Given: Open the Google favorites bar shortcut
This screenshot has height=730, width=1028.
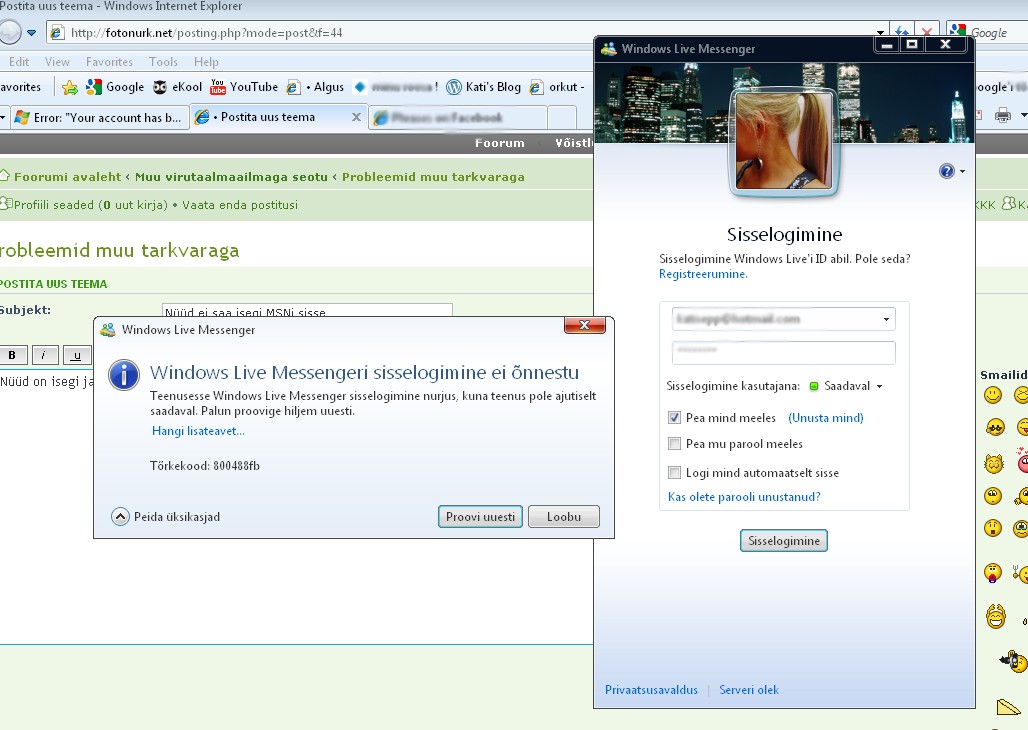Looking at the screenshot, I should coord(115,87).
